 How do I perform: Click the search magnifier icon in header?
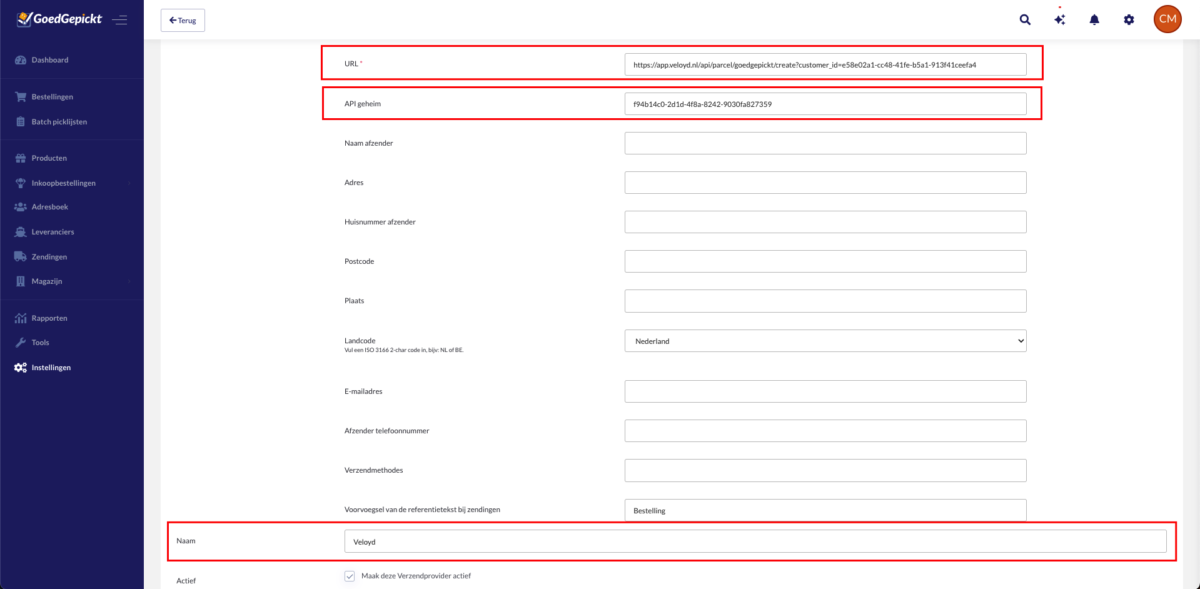(x=1025, y=19)
